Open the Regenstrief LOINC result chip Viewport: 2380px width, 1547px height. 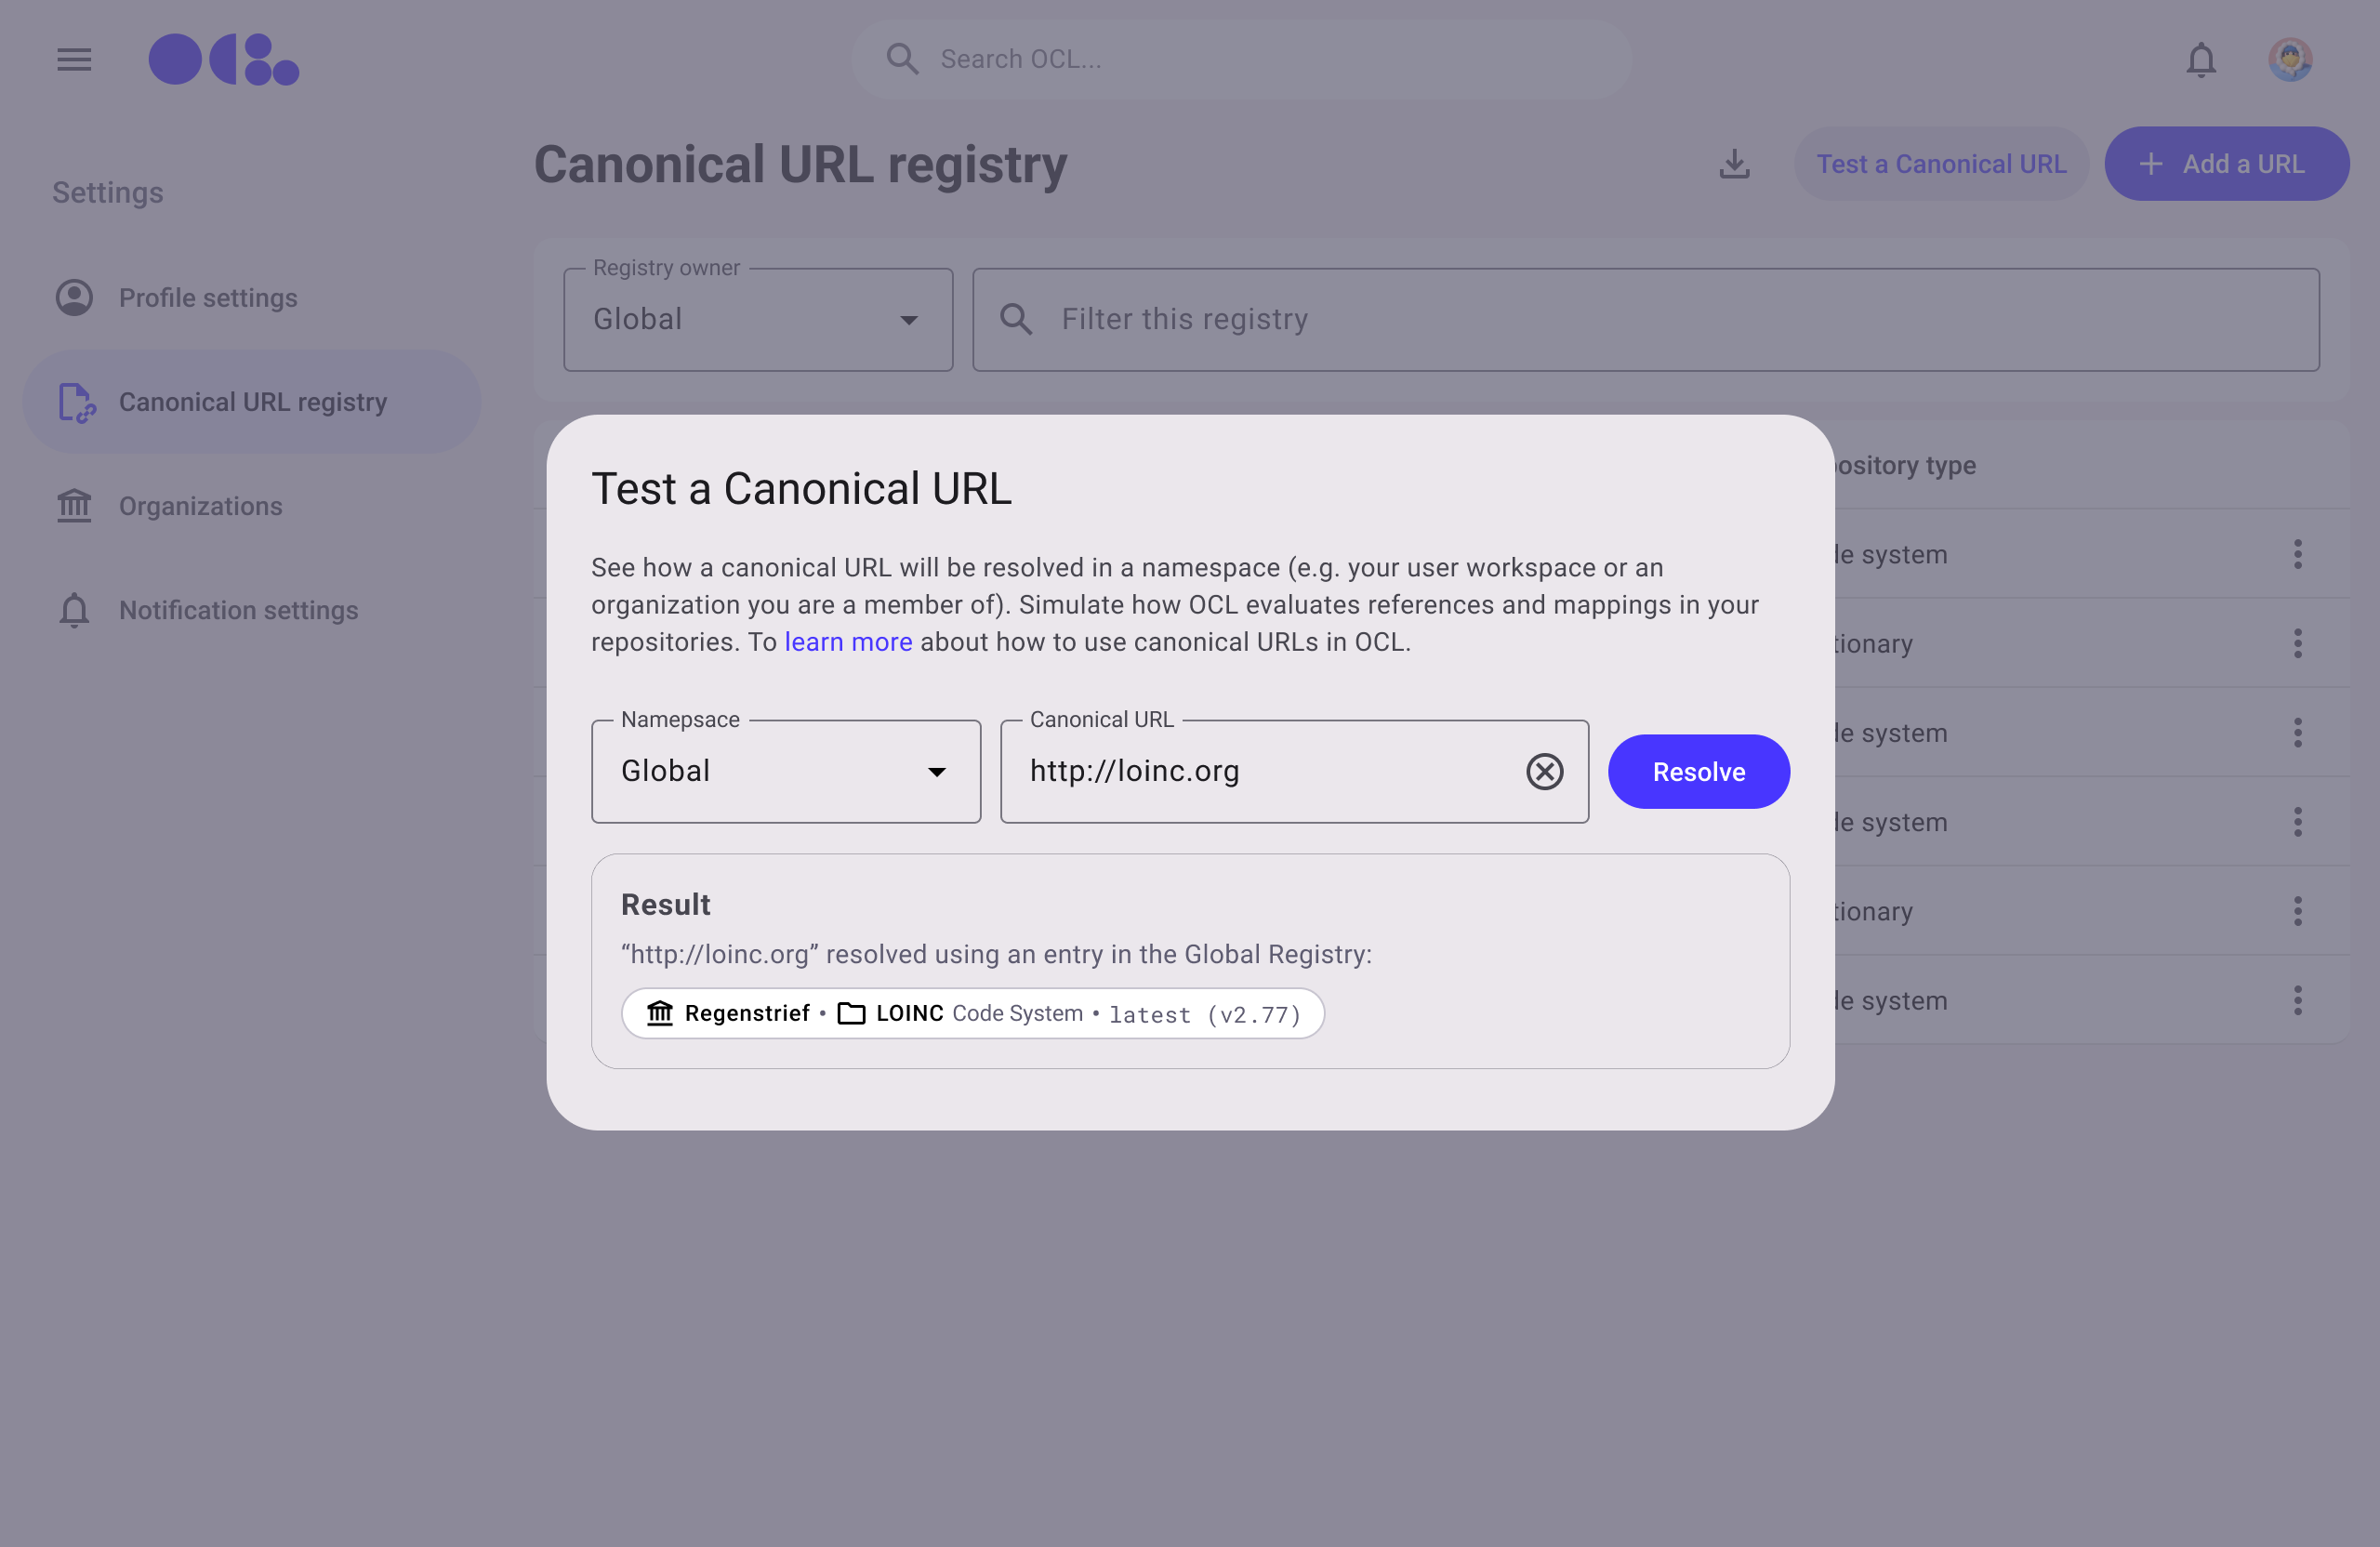click(972, 1014)
